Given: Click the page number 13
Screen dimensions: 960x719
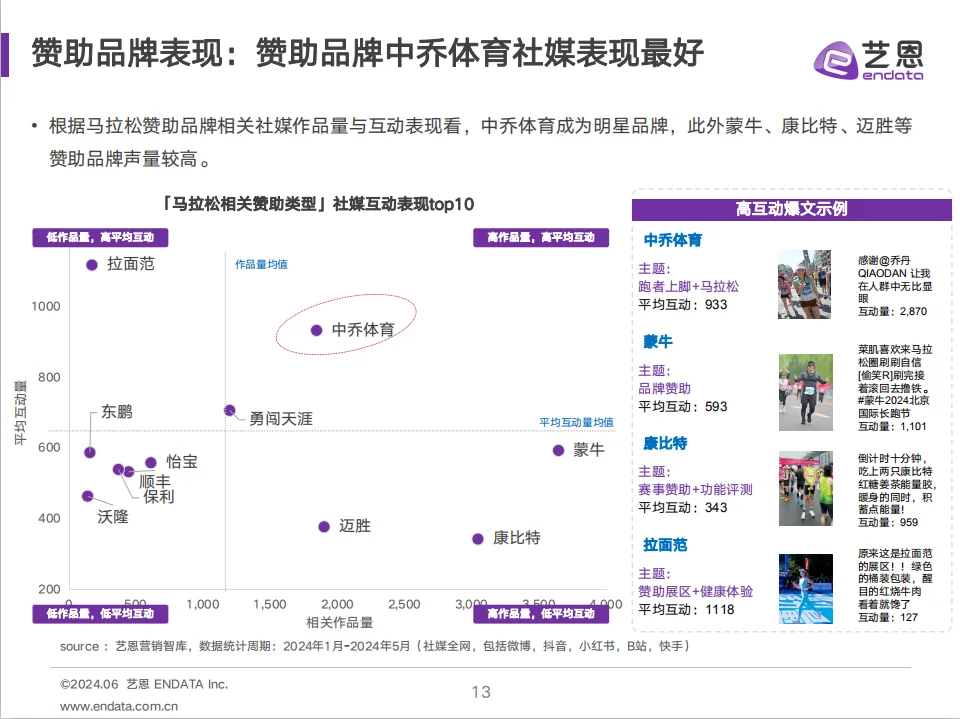Looking at the screenshot, I should pyautogui.click(x=481, y=692).
